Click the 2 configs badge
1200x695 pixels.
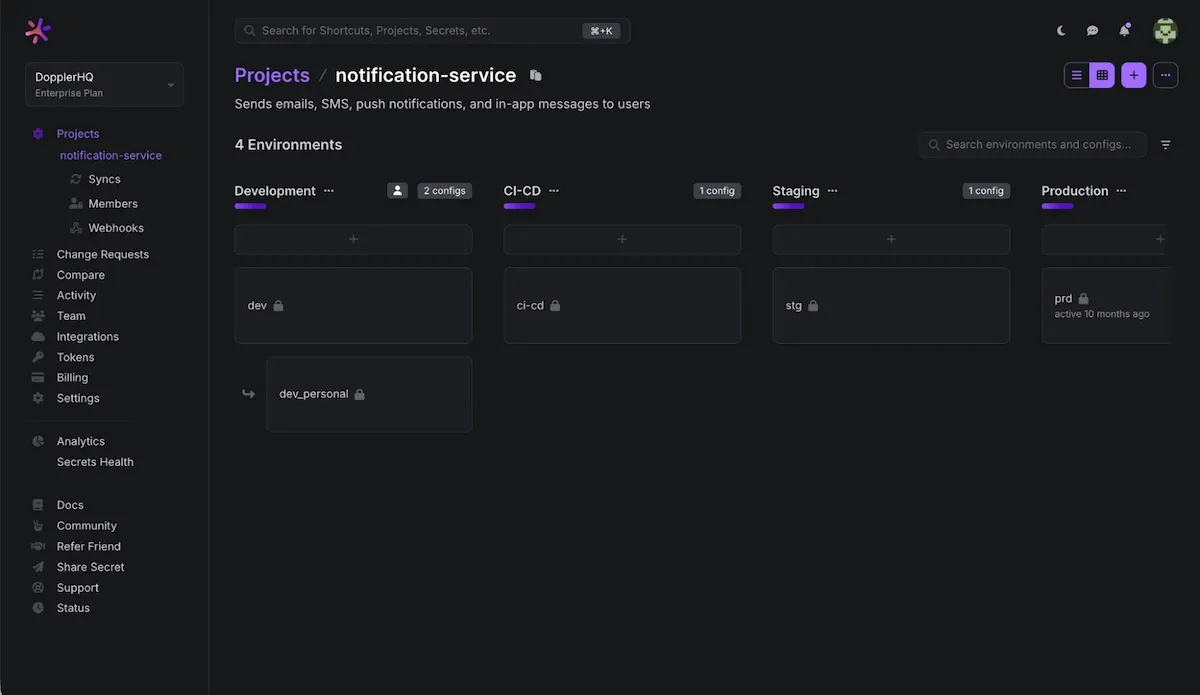click(444, 191)
